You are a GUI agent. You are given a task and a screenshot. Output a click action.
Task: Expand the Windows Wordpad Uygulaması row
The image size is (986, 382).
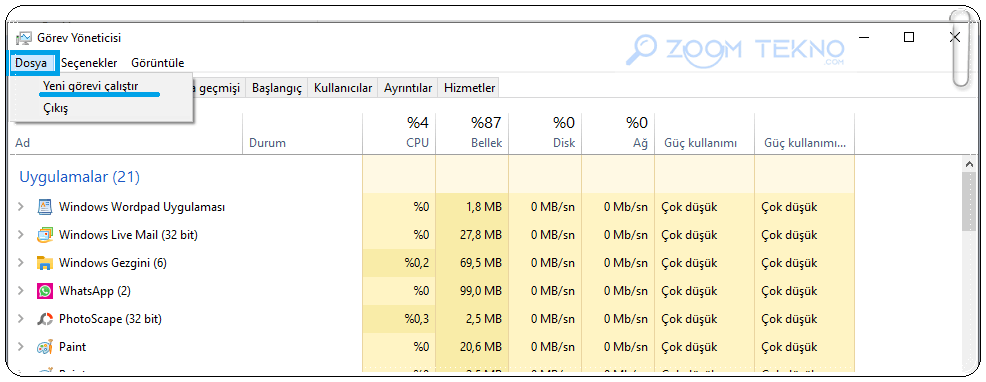21,206
